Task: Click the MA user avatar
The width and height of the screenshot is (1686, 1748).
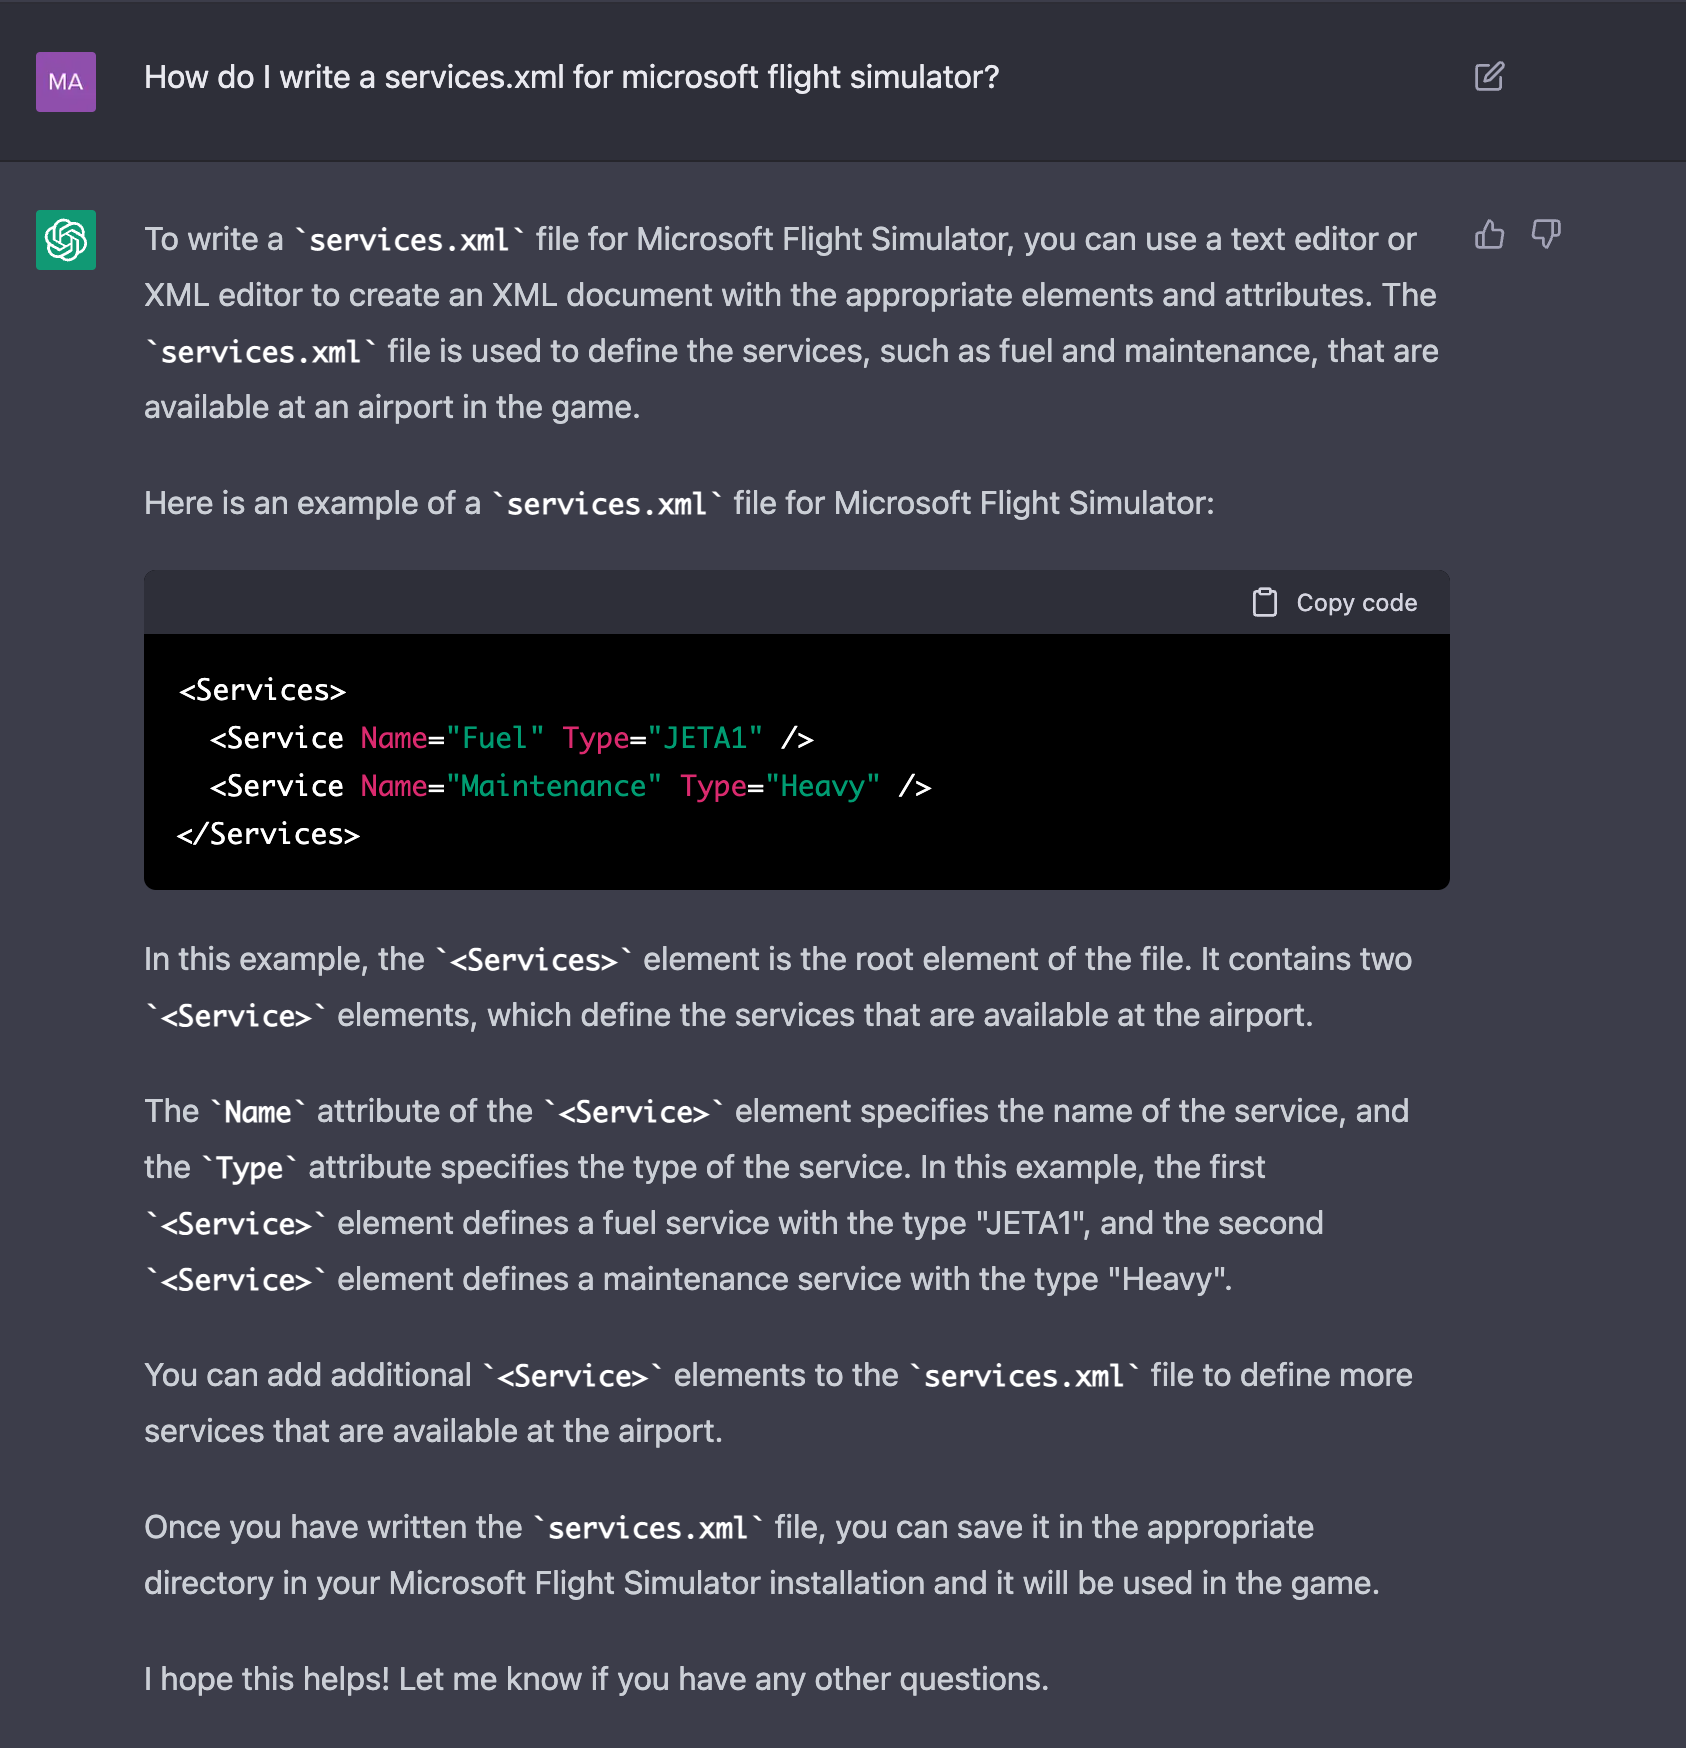Action: tap(65, 81)
